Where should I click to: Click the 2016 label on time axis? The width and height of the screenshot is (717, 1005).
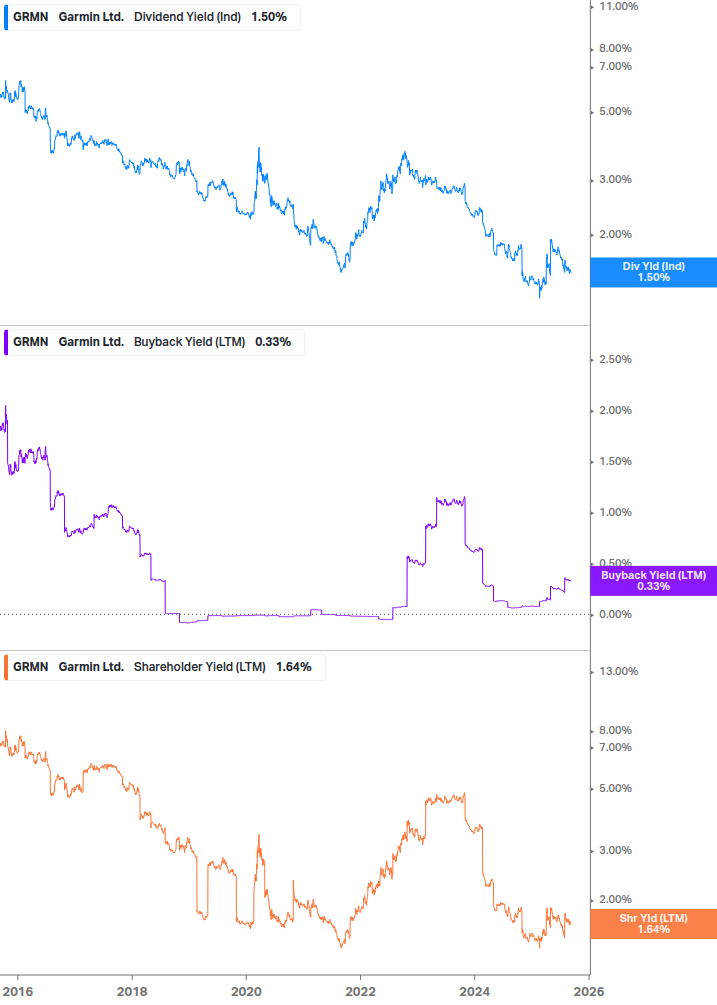pyautogui.click(x=18, y=992)
